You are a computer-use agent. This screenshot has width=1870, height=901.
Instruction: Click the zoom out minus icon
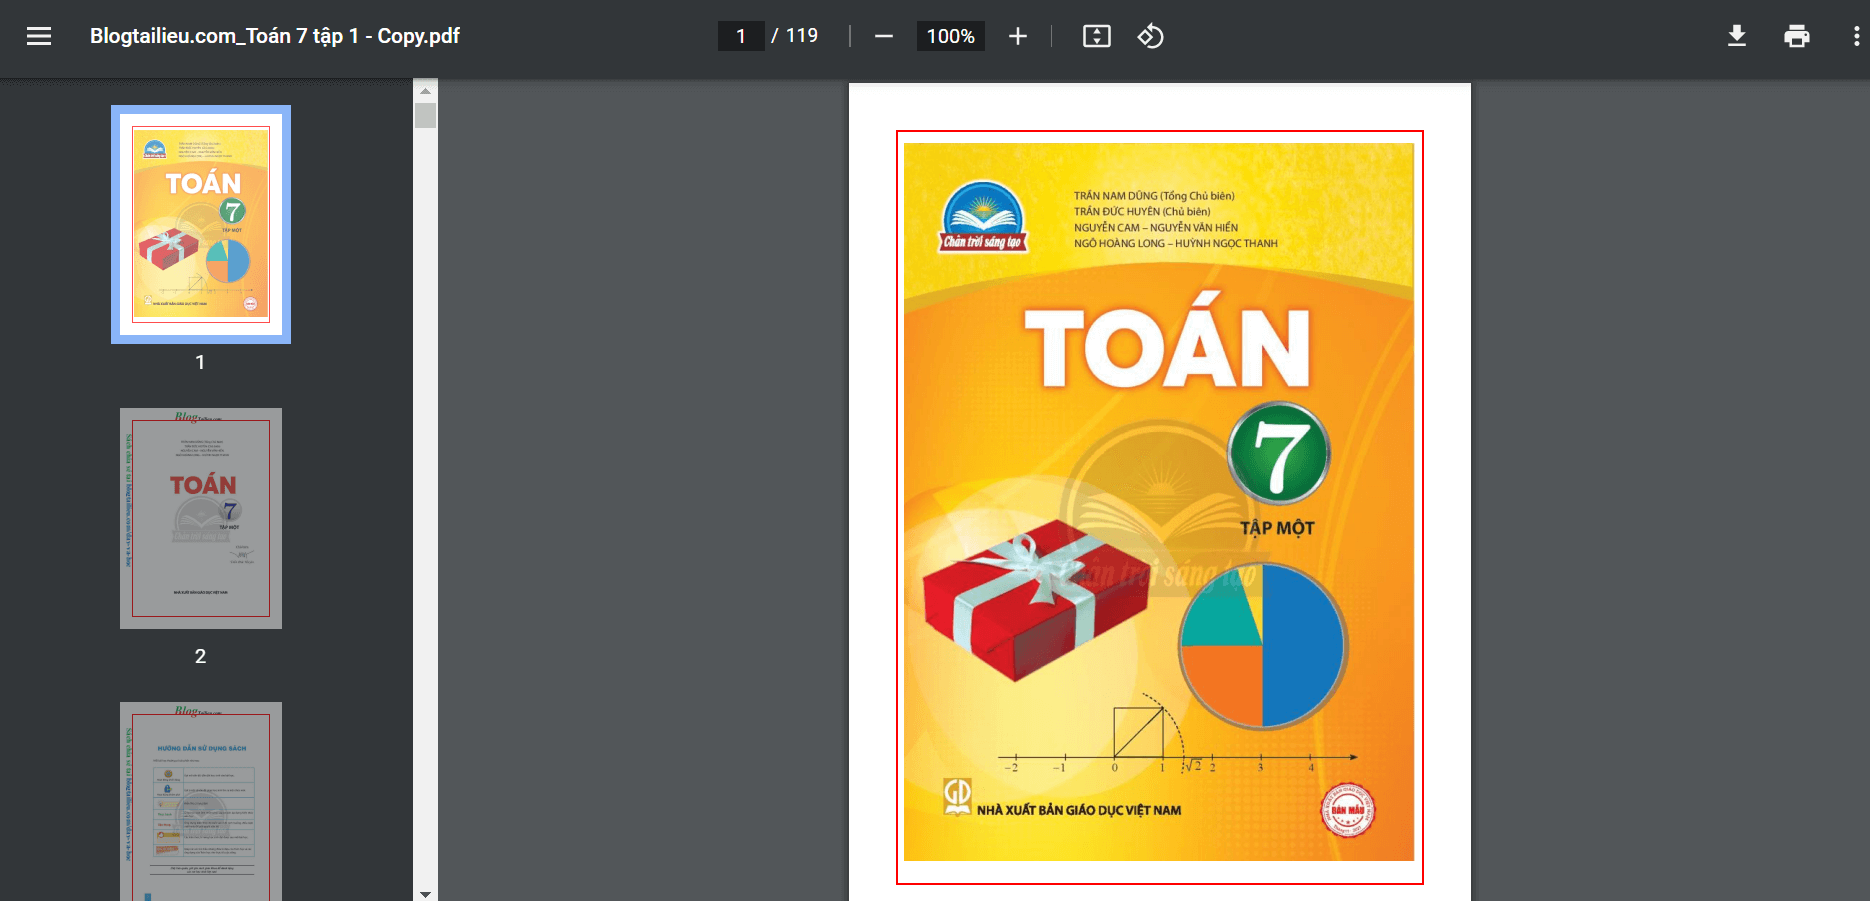pyautogui.click(x=883, y=36)
